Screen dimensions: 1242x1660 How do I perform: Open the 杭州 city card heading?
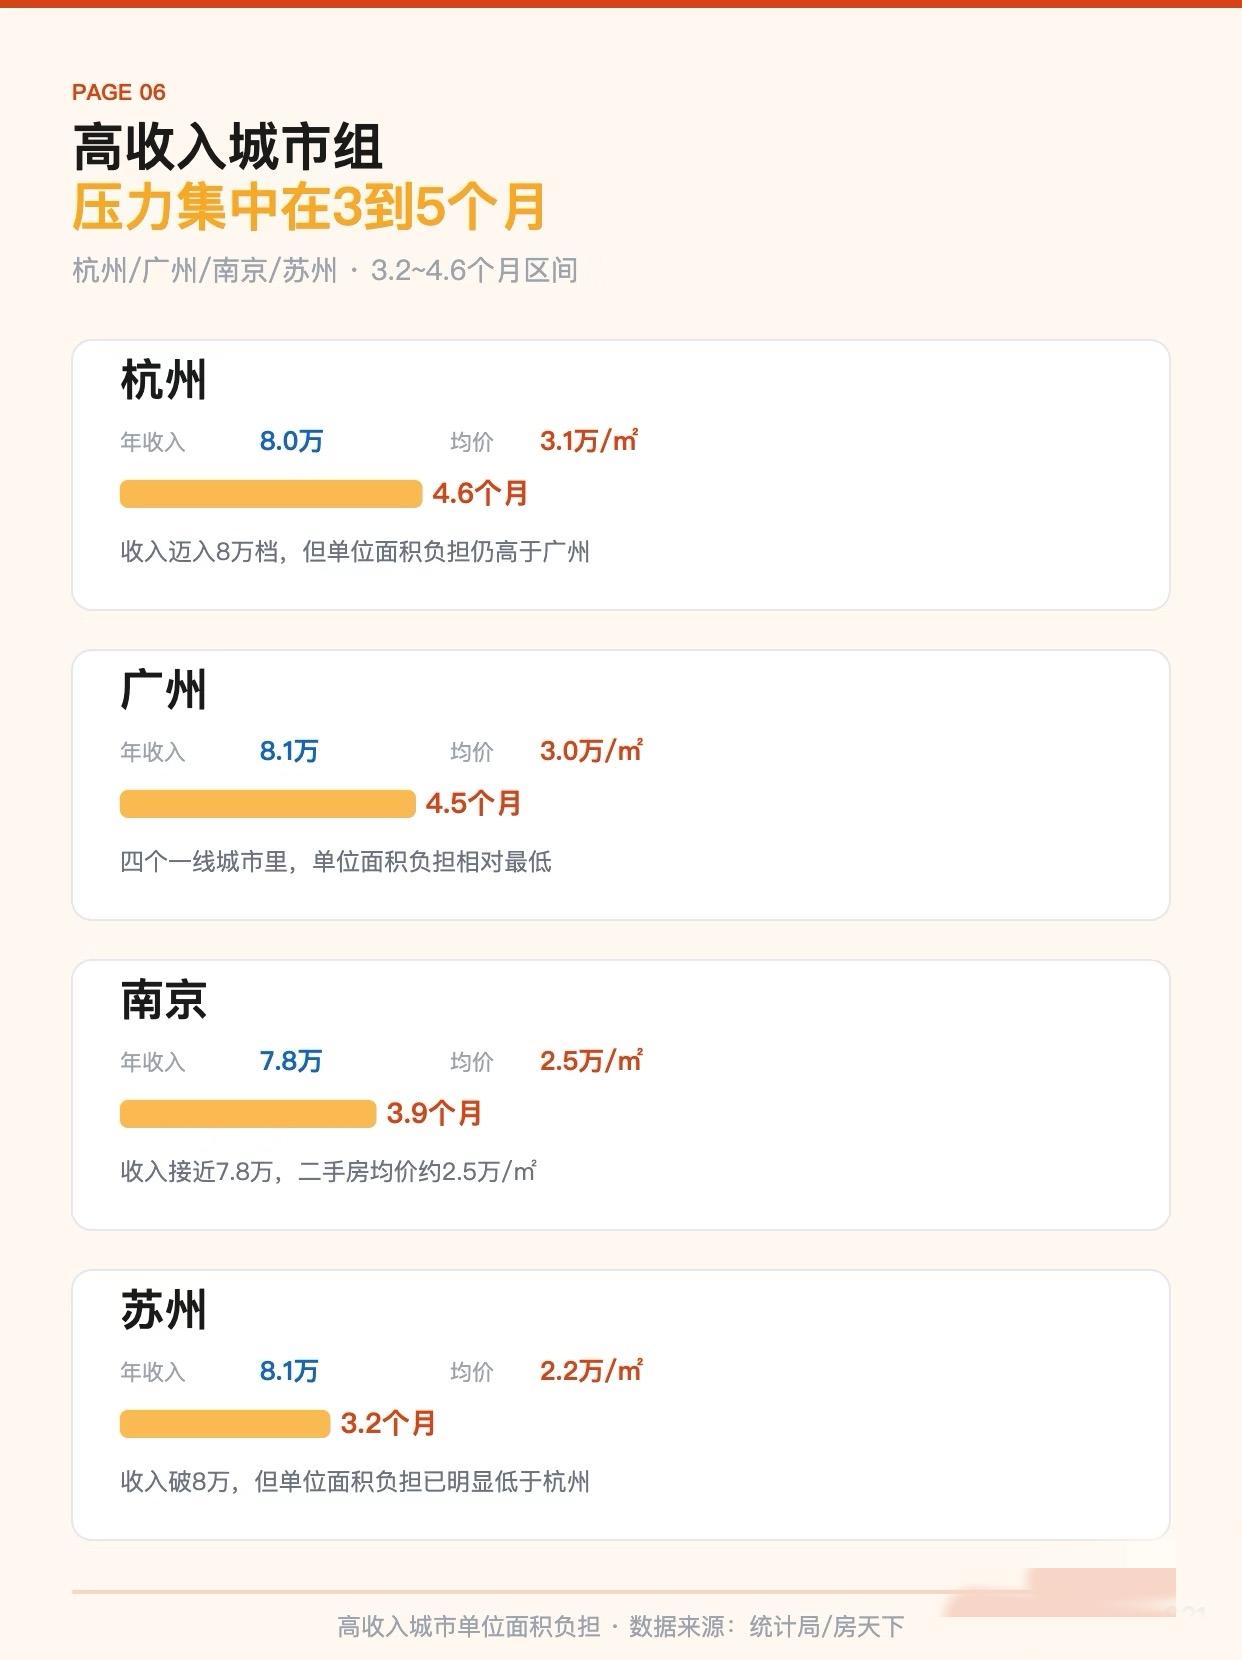[163, 380]
